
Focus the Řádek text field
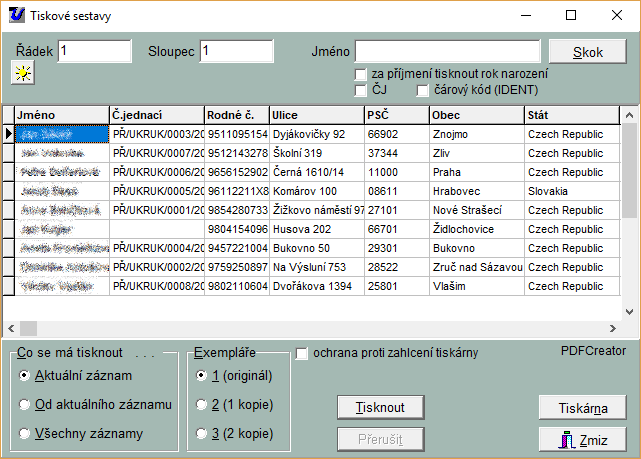[x=94, y=51]
